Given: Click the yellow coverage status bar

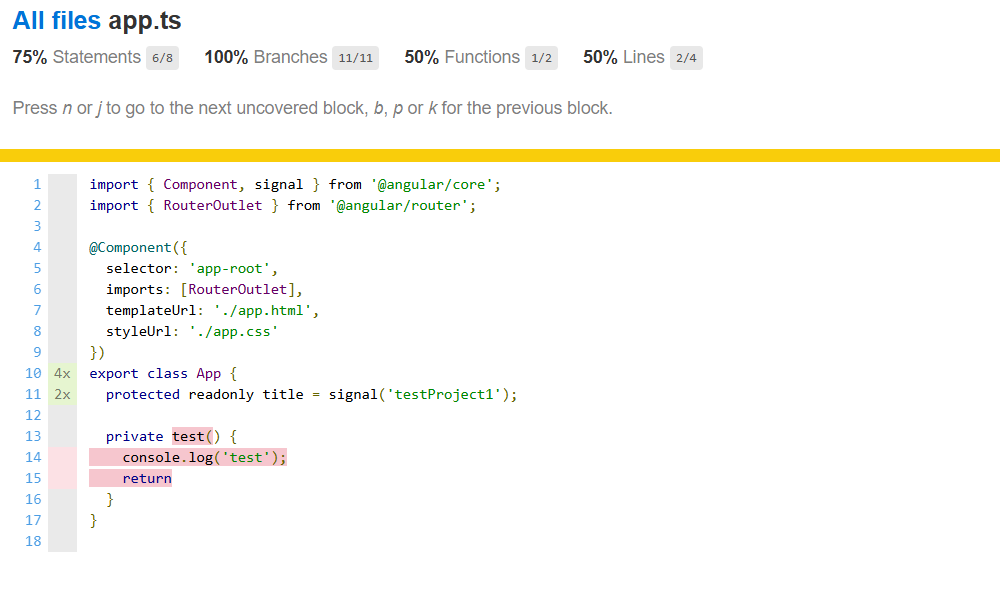Looking at the screenshot, I should (500, 155).
